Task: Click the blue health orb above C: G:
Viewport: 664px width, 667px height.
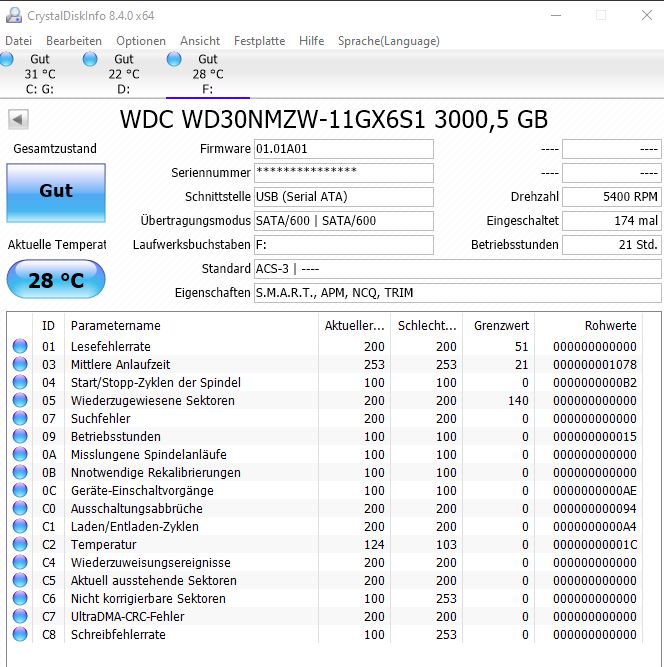Action: coord(7,59)
